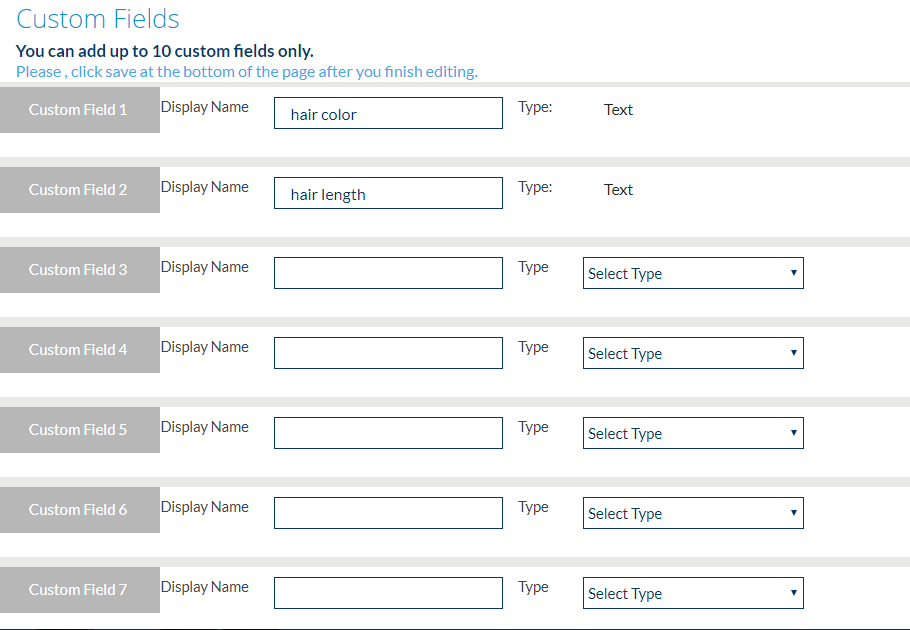Open Select Type dropdown for Custom Field 7
Screen dimensions: 910x630
[x=693, y=593]
